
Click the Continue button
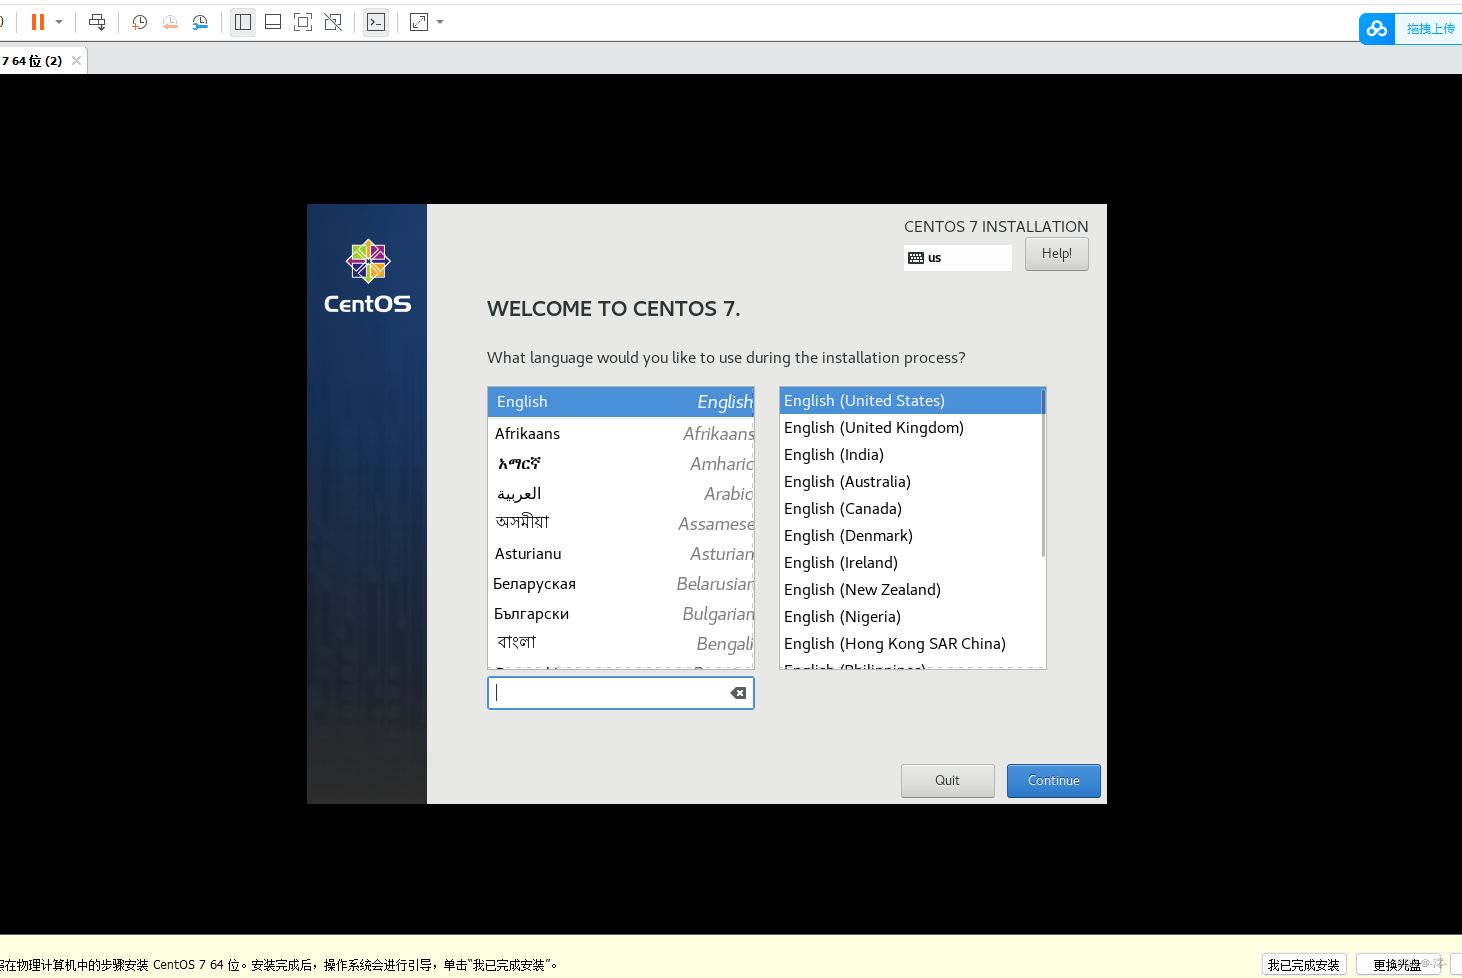(1054, 781)
